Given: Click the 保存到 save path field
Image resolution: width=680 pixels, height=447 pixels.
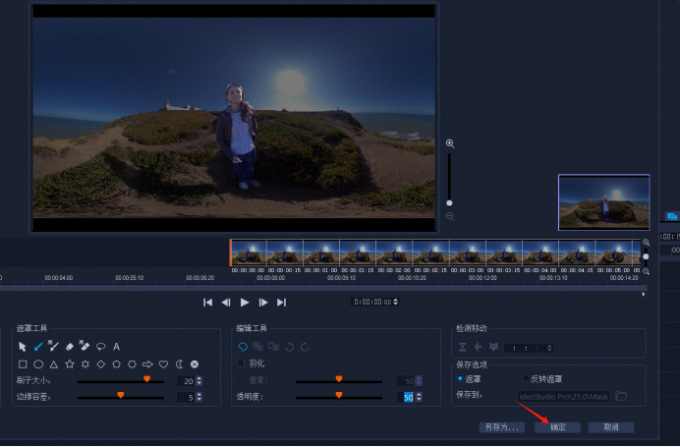Looking at the screenshot, I should tap(563, 396).
